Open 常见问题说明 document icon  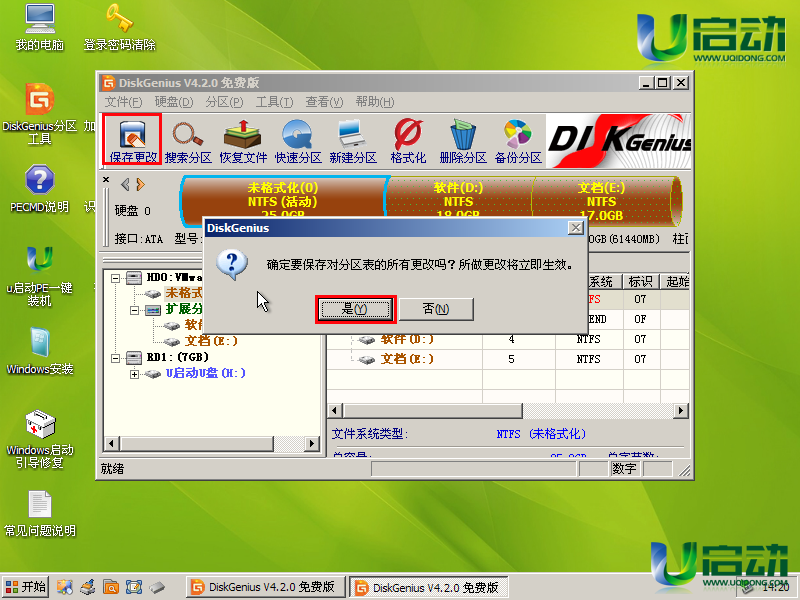click(40, 514)
